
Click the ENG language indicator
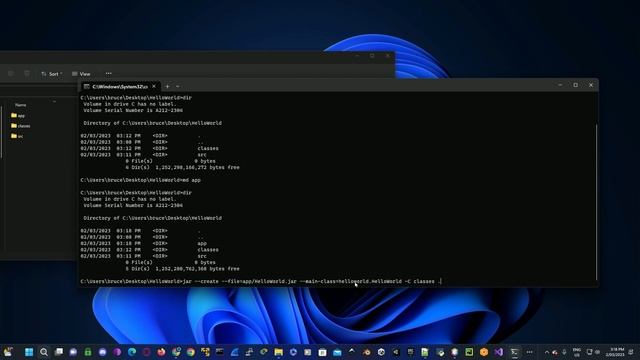[577, 352]
